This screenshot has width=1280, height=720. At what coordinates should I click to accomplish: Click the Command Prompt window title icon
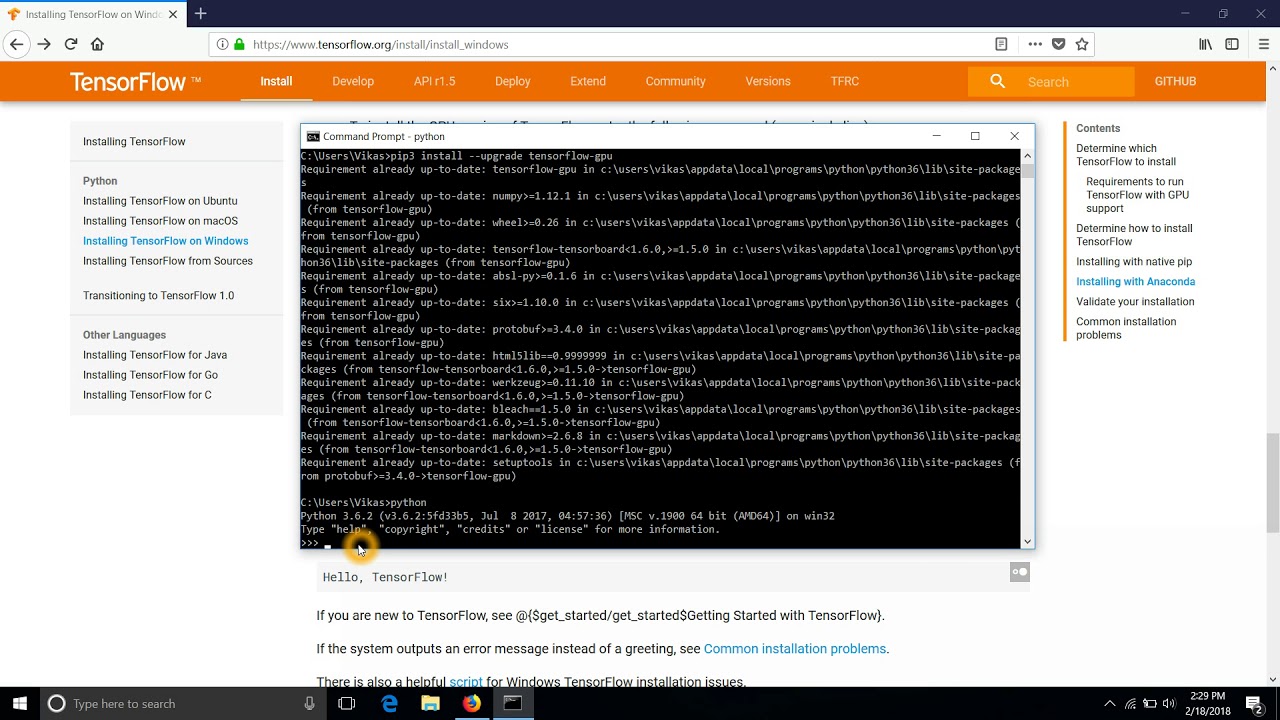click(x=313, y=136)
